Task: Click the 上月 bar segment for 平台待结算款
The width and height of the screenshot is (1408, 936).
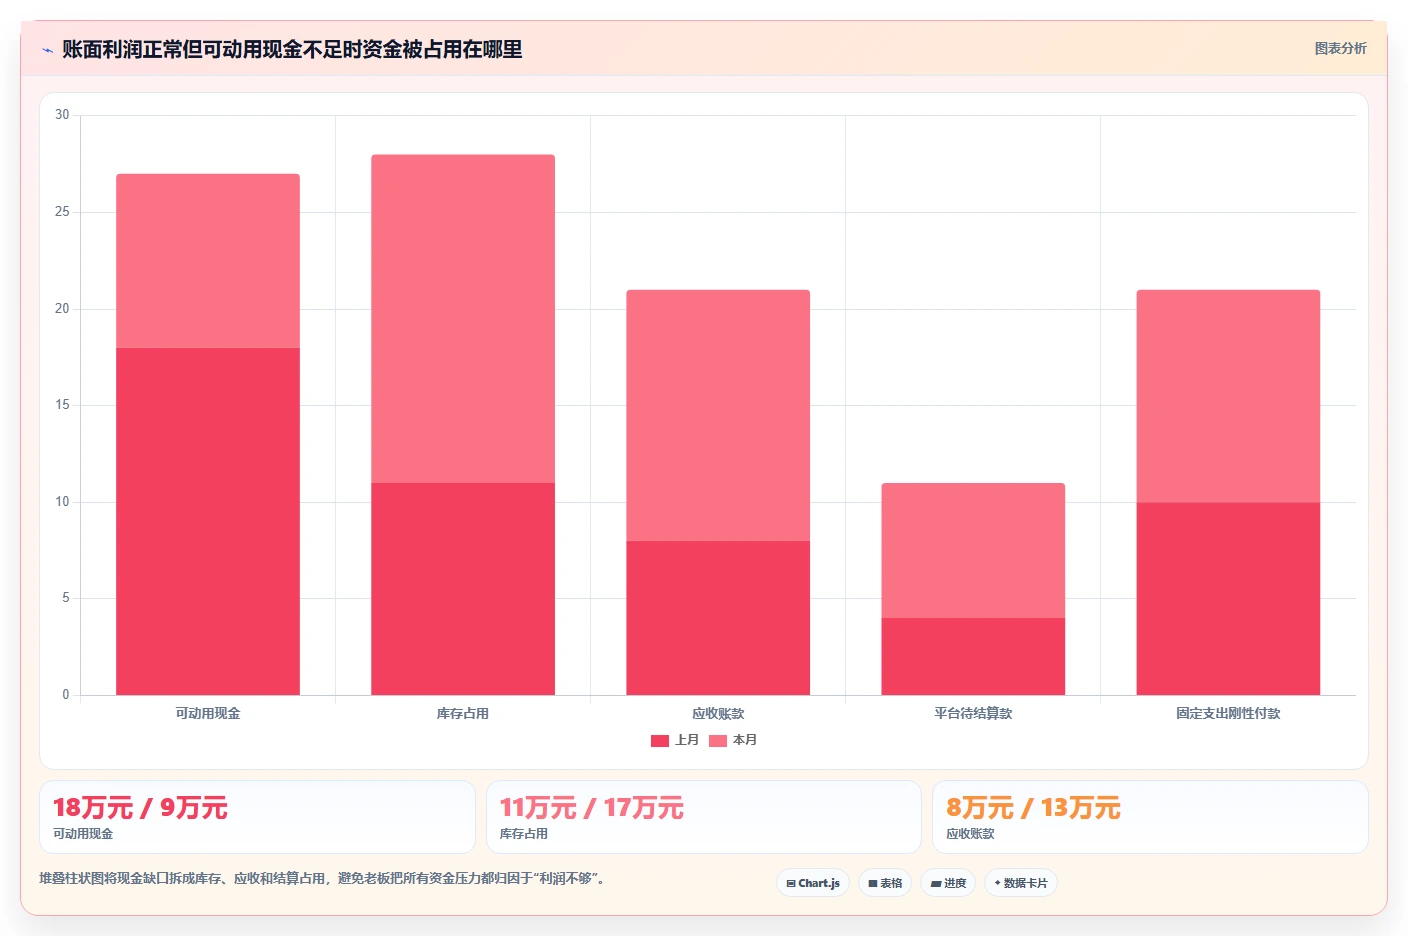Action: (973, 656)
